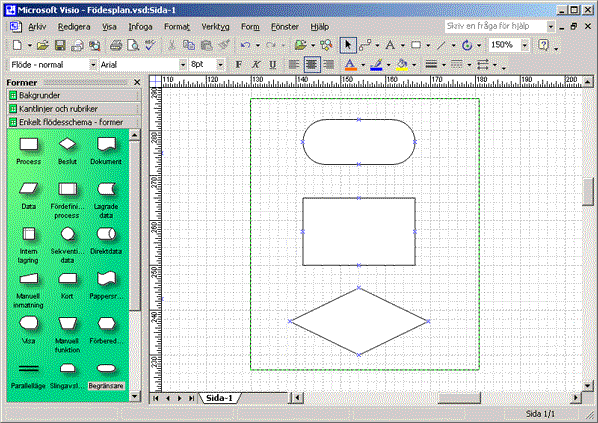
Task: Toggle bold (F) formatting
Action: pos(239,64)
